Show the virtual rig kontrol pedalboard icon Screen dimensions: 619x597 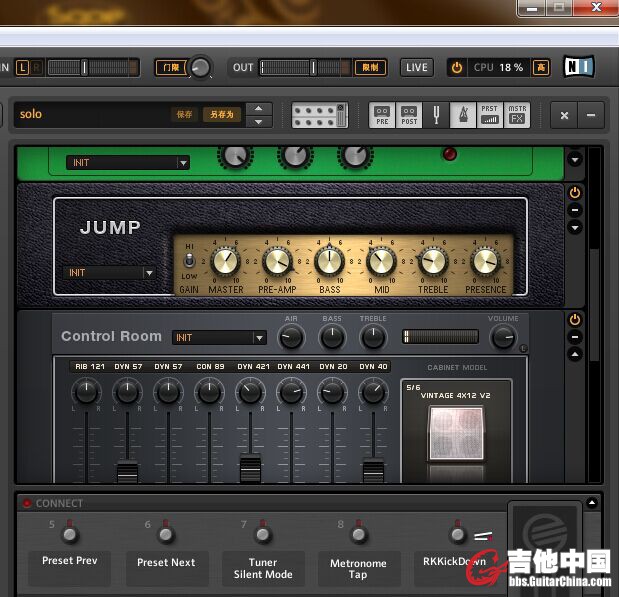click(x=320, y=115)
